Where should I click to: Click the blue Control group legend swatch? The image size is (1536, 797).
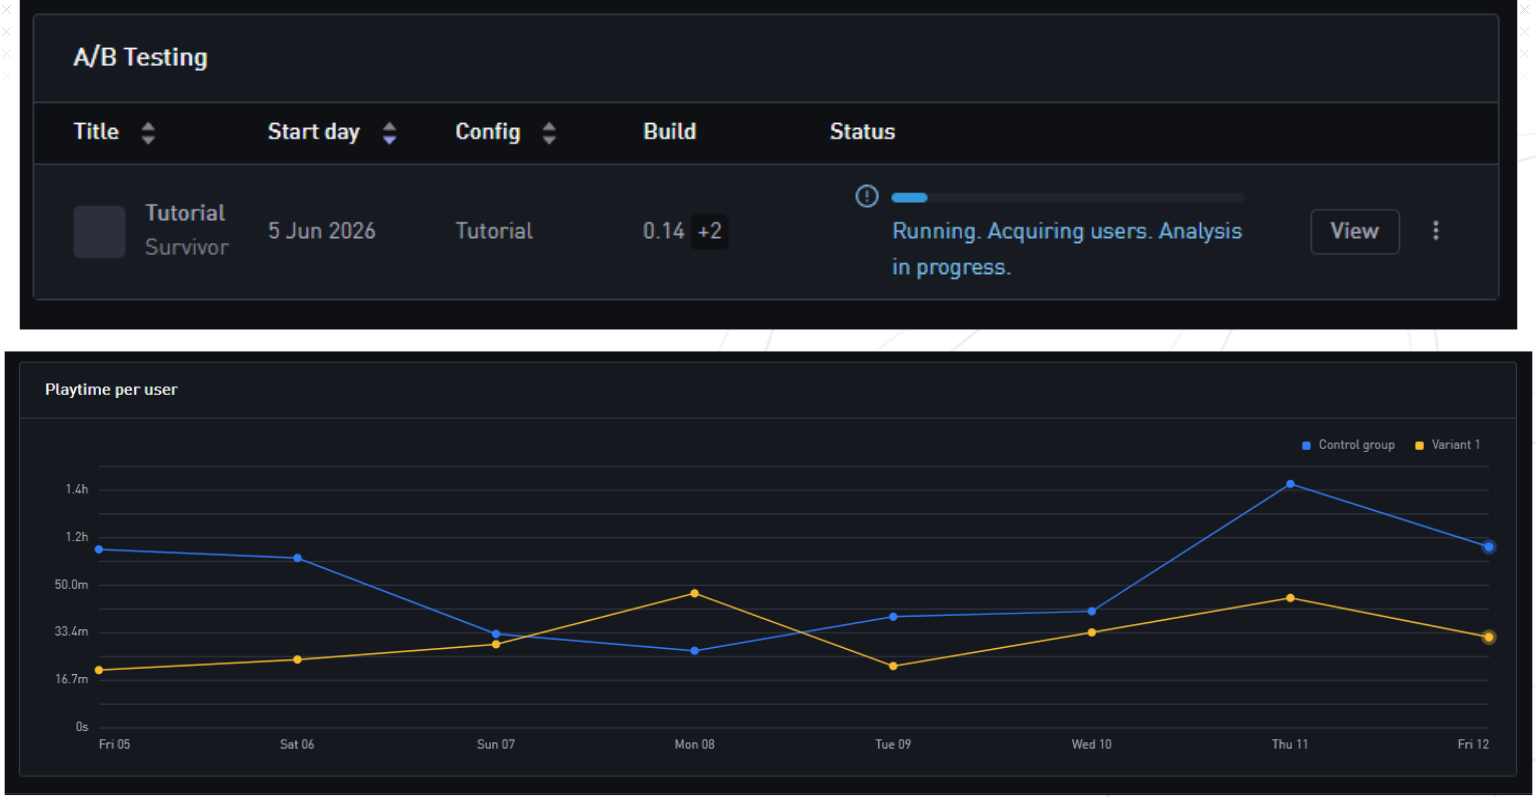[1306, 445]
